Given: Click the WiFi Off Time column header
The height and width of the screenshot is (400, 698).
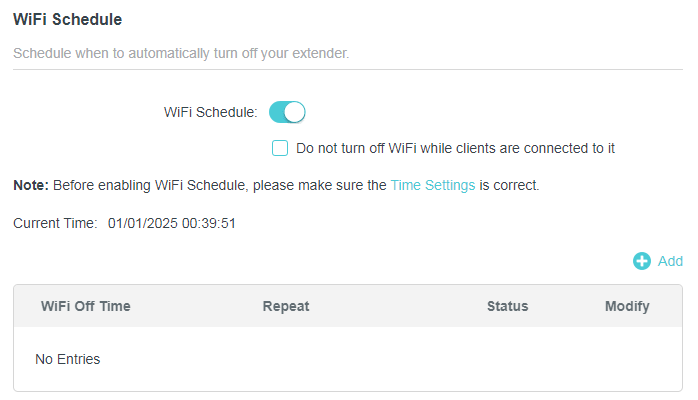Looking at the screenshot, I should [86, 306].
